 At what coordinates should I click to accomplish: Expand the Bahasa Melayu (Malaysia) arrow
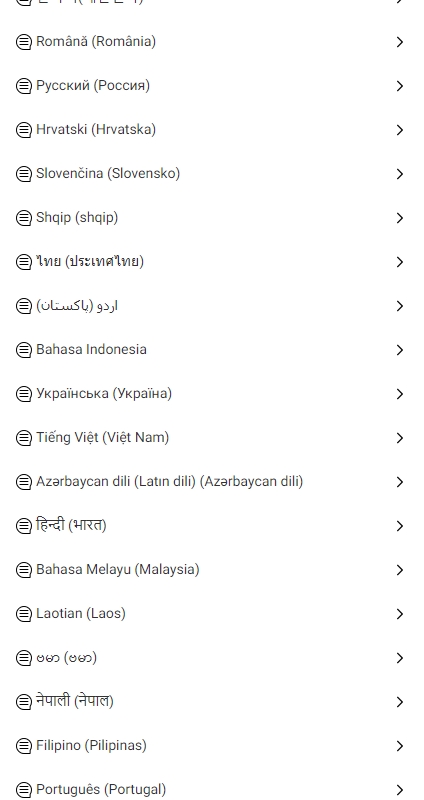click(x=400, y=570)
